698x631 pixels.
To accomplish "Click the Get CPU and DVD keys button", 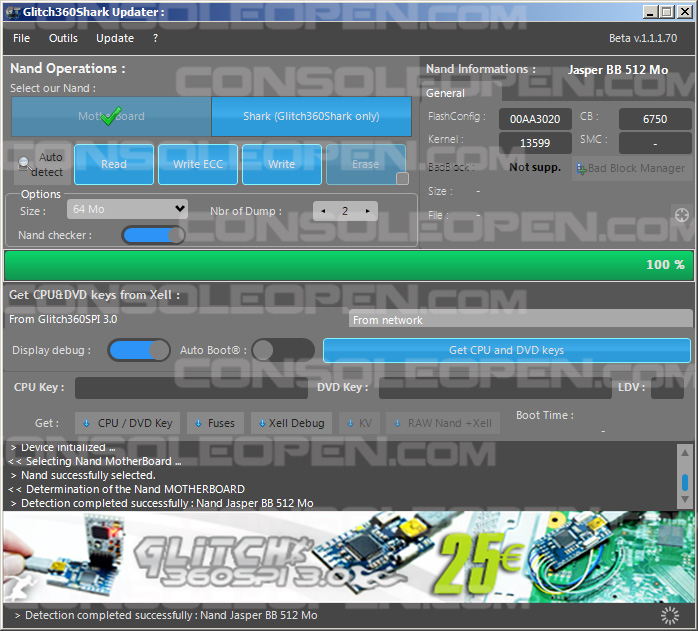I will click(506, 350).
